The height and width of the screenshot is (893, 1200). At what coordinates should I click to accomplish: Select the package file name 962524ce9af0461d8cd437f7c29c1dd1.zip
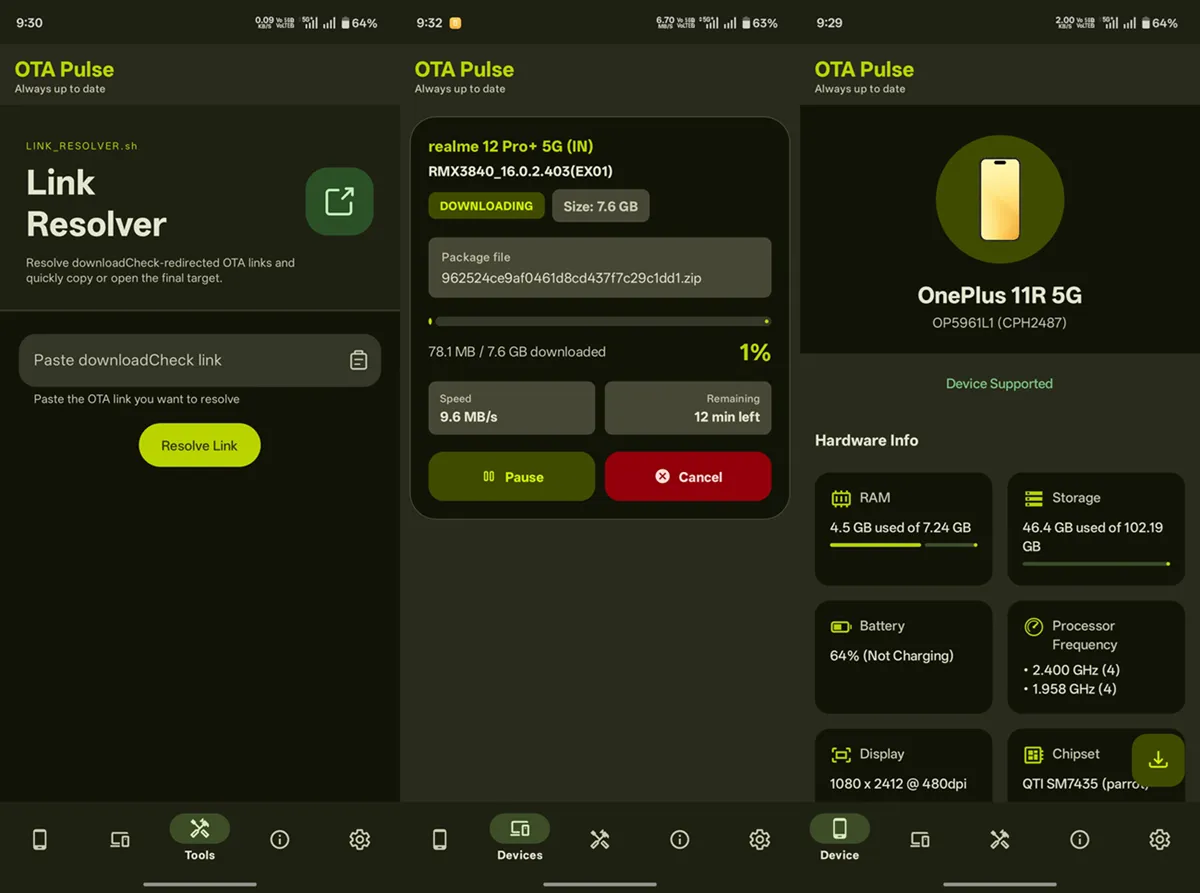coord(571,278)
